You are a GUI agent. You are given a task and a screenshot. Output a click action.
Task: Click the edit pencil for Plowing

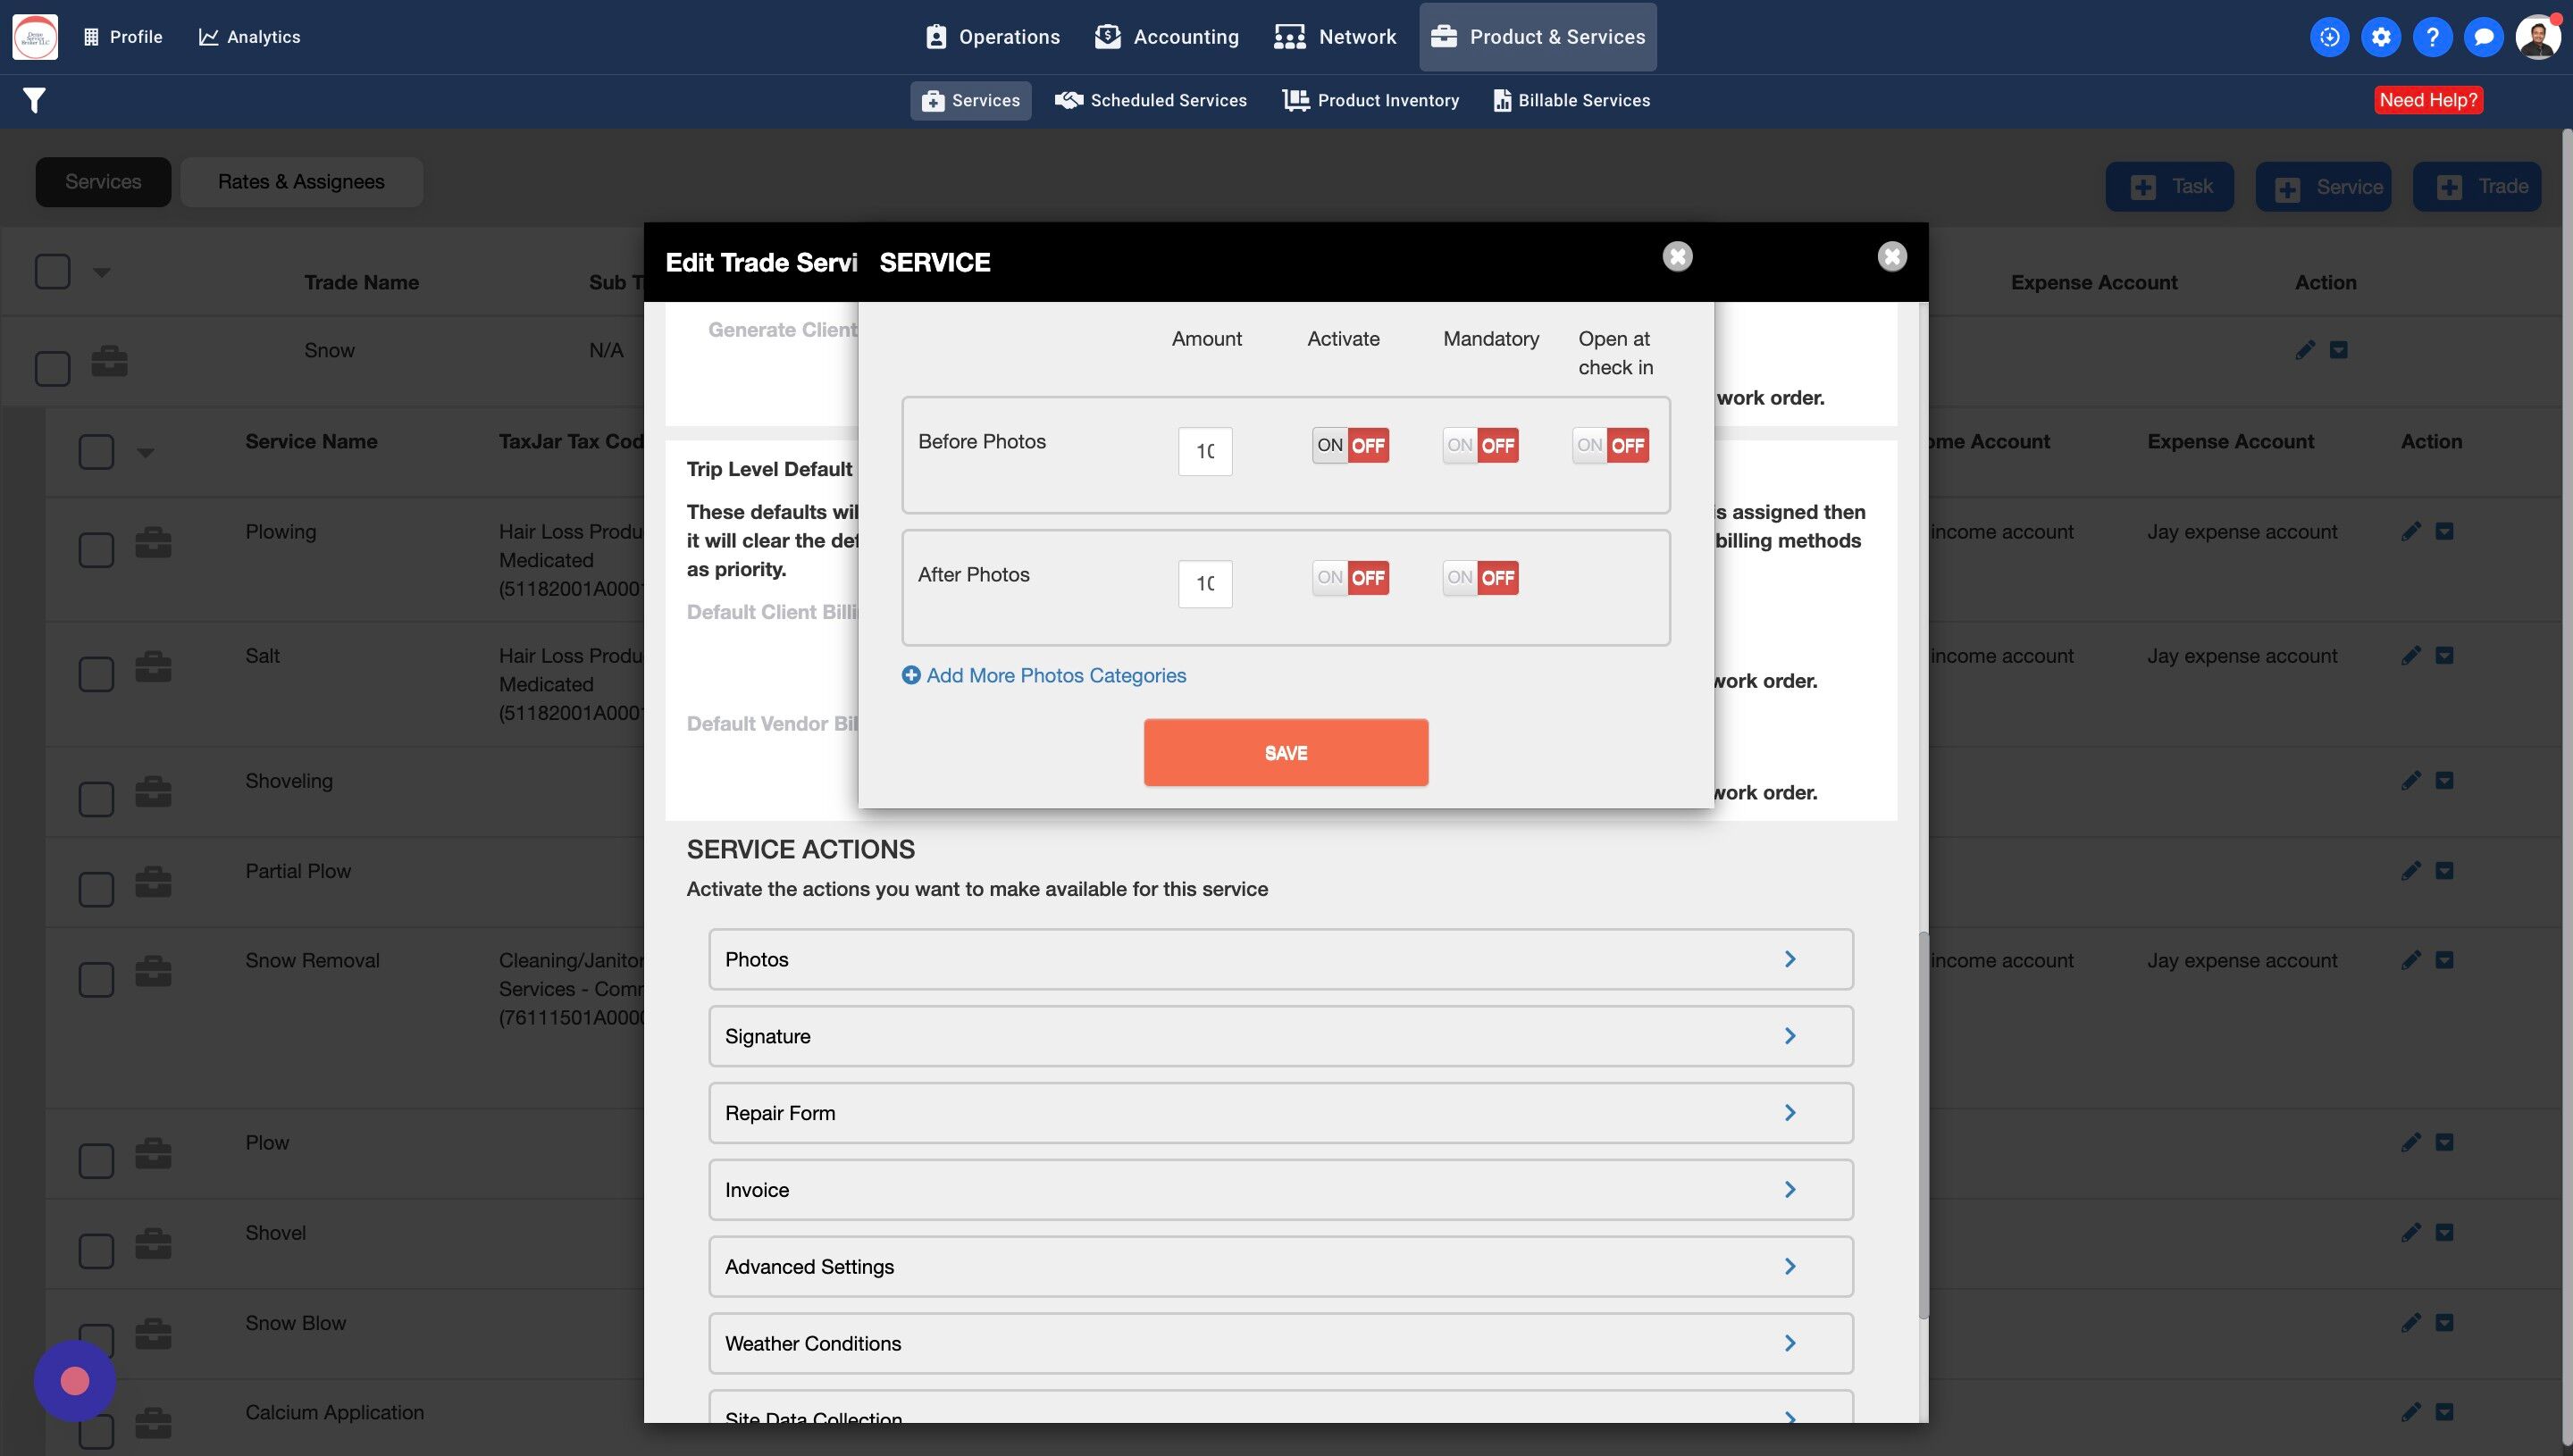pos(2410,531)
